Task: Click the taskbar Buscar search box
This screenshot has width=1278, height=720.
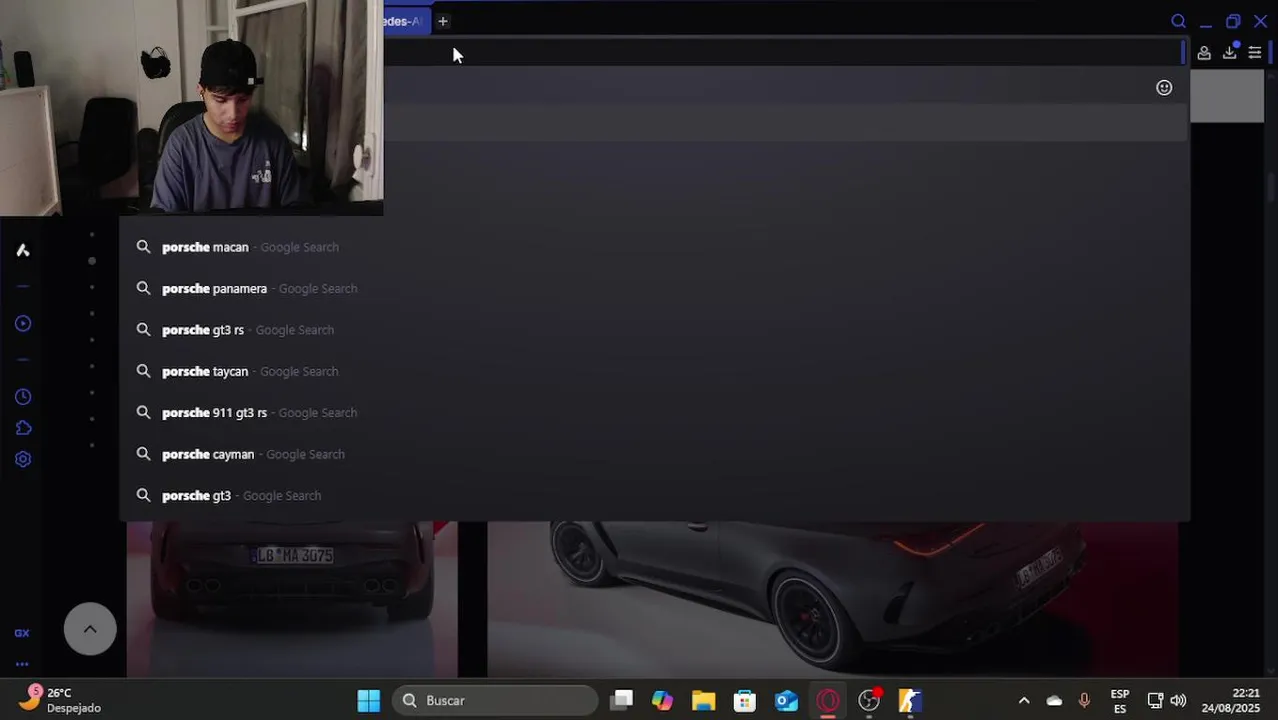Action: [x=495, y=700]
